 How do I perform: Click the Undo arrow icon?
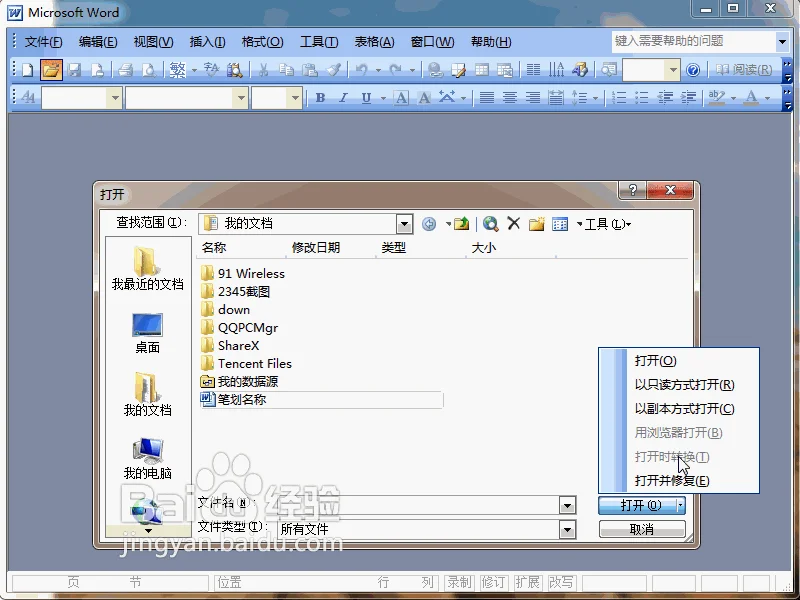[x=362, y=69]
